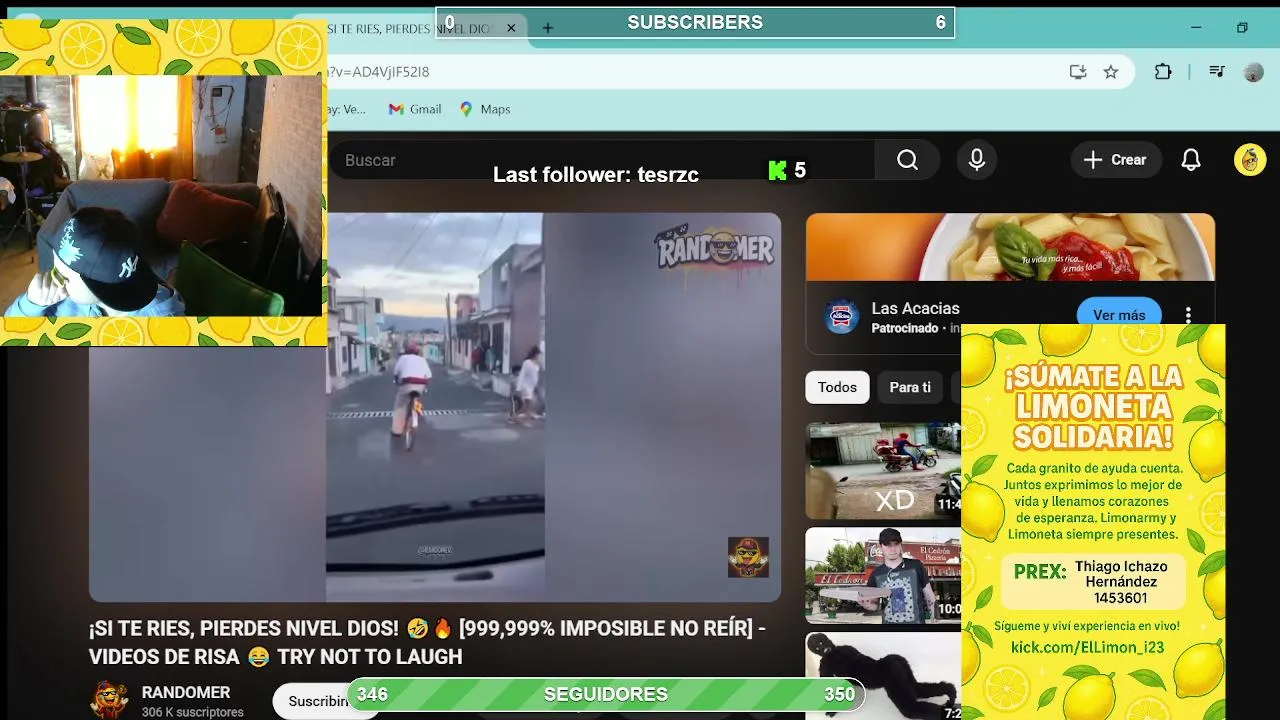Click the YouTube Buscar search field

(x=602, y=160)
